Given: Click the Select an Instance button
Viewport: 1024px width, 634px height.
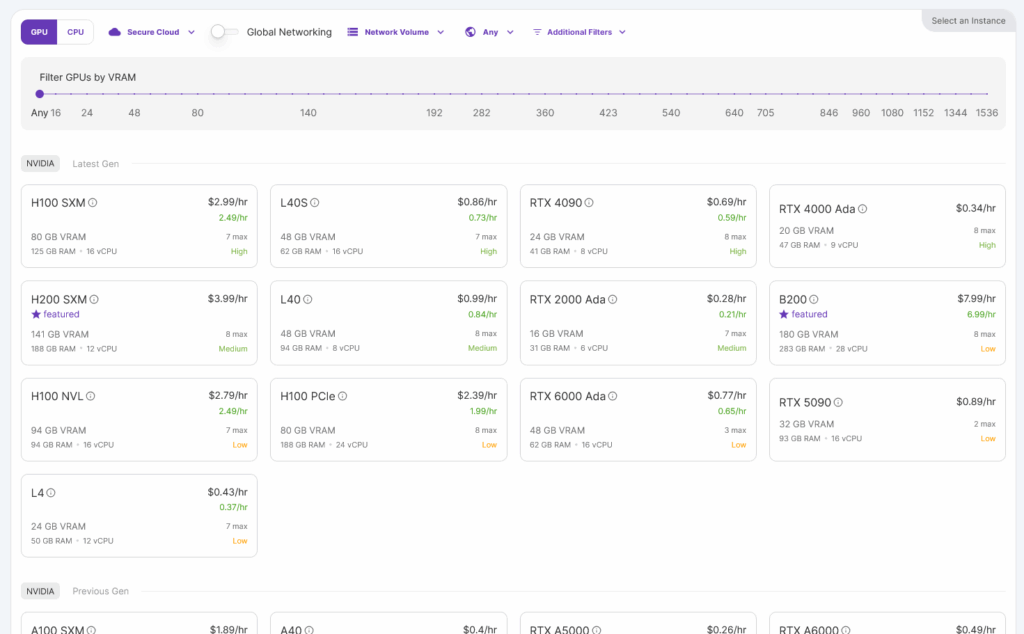Looking at the screenshot, I should 967,19.
